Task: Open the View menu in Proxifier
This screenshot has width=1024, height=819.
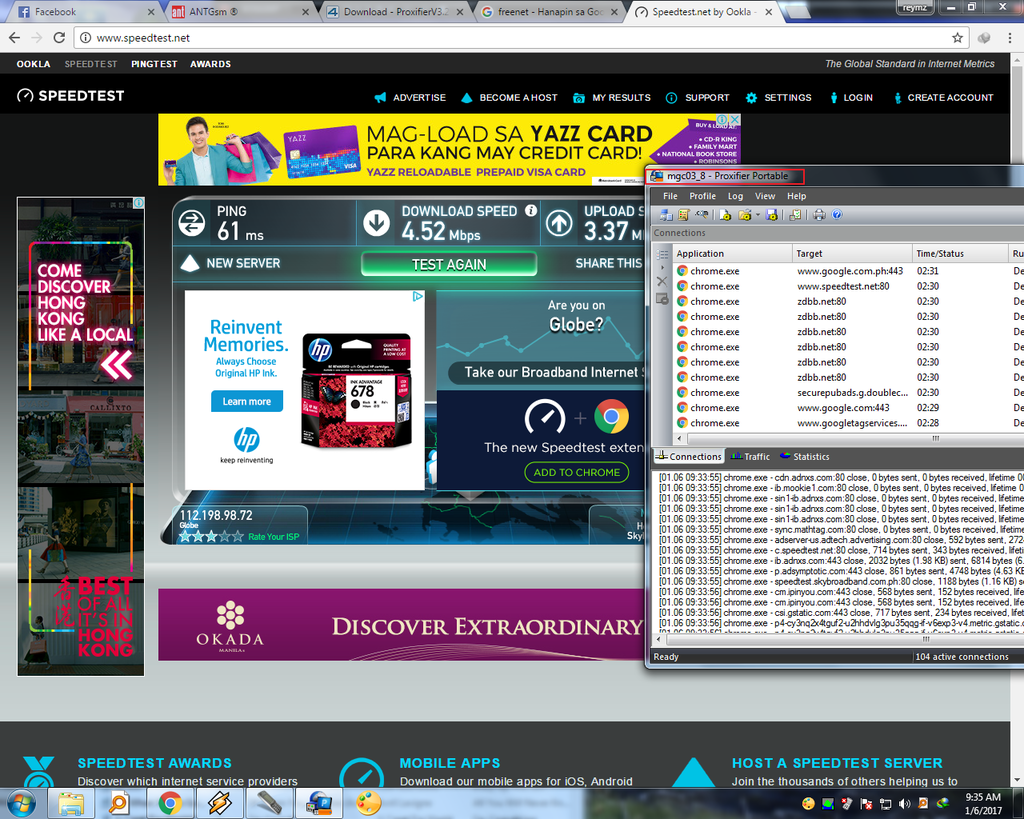Action: coord(765,196)
